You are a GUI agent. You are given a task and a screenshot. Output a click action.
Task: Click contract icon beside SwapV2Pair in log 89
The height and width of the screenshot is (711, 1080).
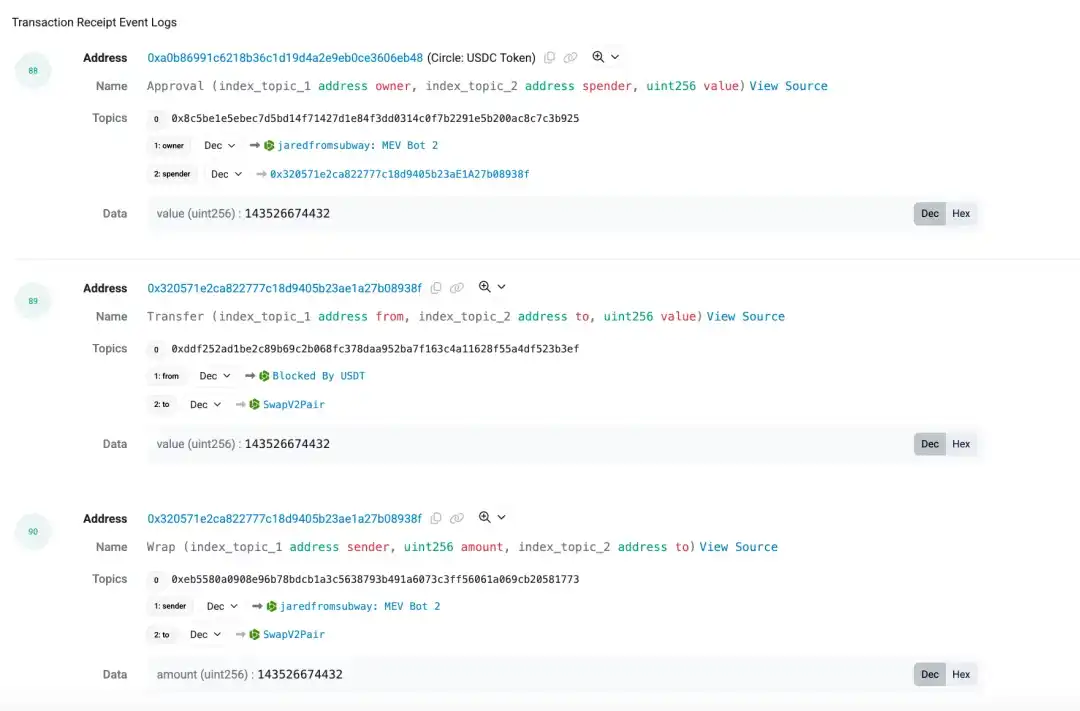(x=255, y=404)
